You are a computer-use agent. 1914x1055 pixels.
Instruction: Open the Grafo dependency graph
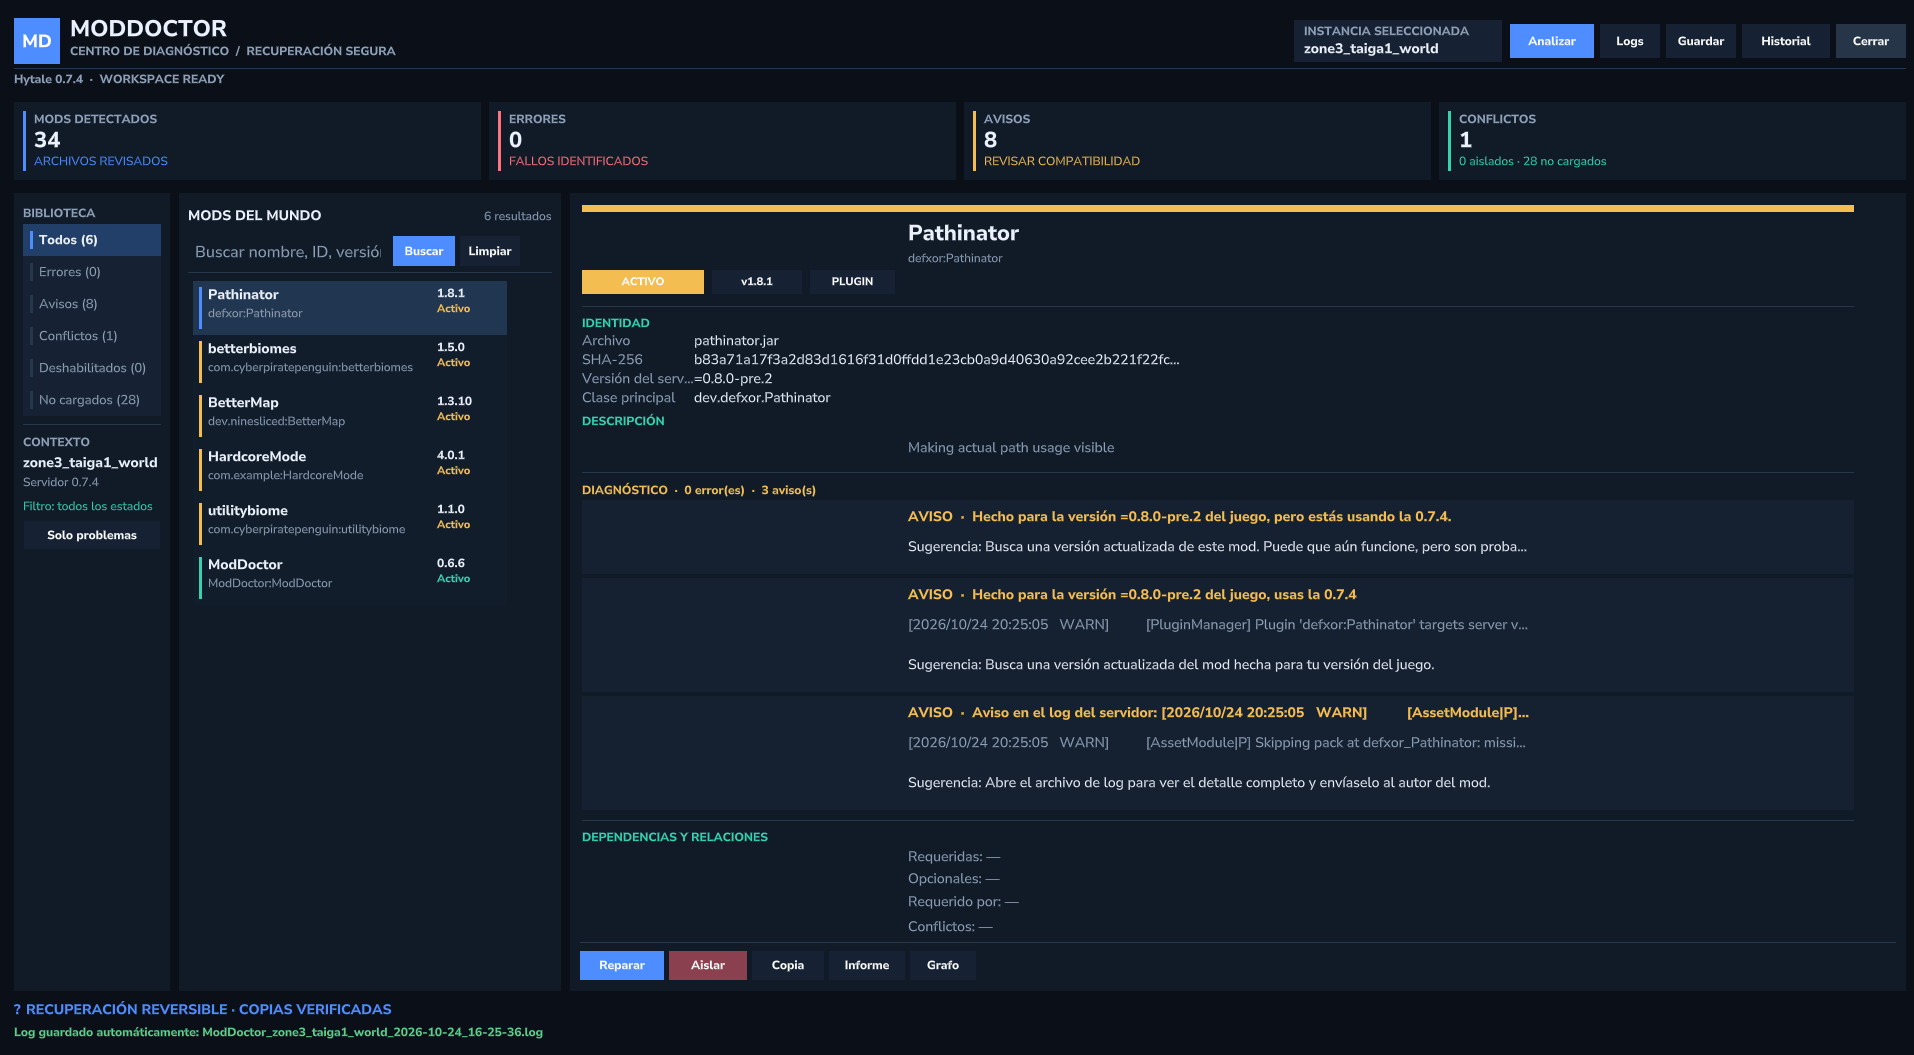[943, 965]
